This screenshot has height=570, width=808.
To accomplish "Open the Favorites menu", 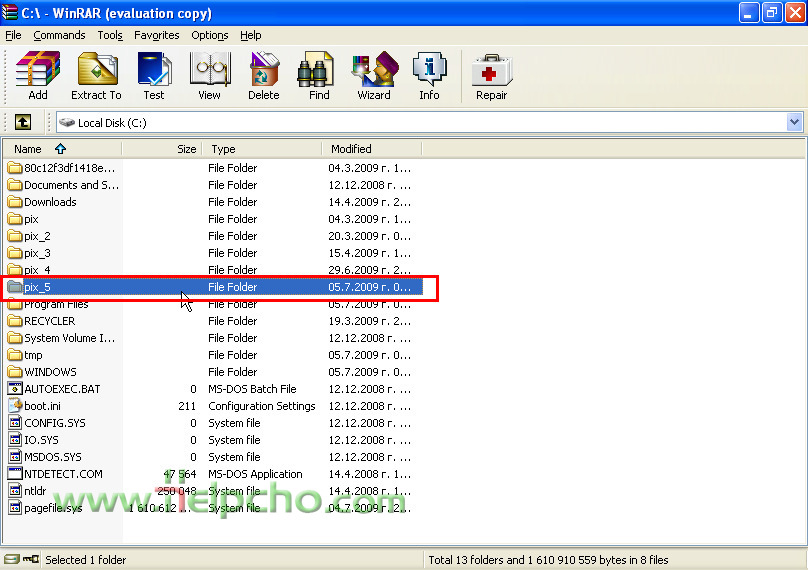I will 157,35.
